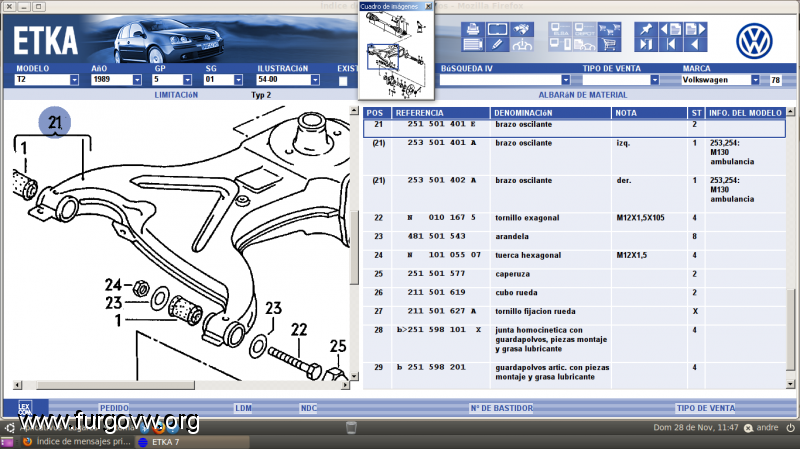Viewport: 800px width, 449px height.
Task: Click the documents-and-car icon
Action: click(585, 45)
